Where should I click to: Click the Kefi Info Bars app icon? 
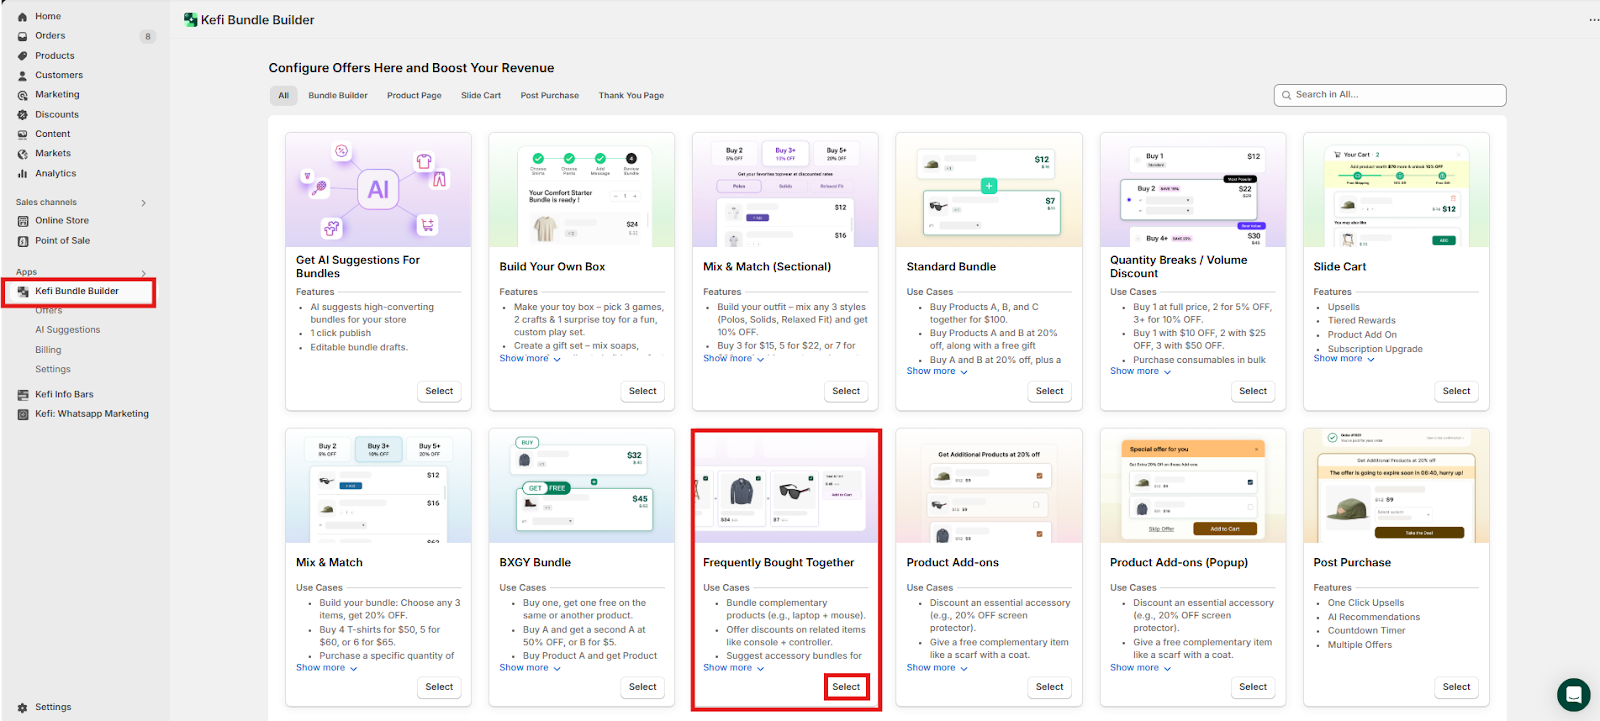(22, 395)
